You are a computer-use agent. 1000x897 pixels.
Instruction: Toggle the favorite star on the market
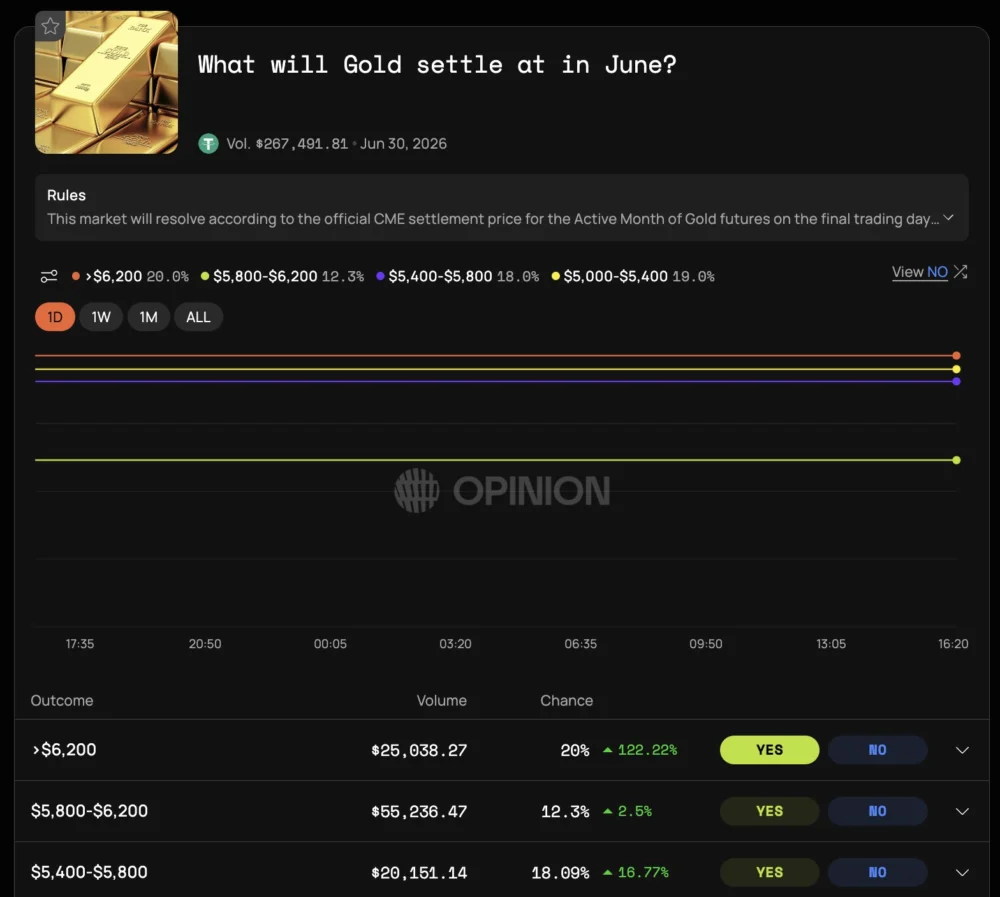click(x=50, y=26)
